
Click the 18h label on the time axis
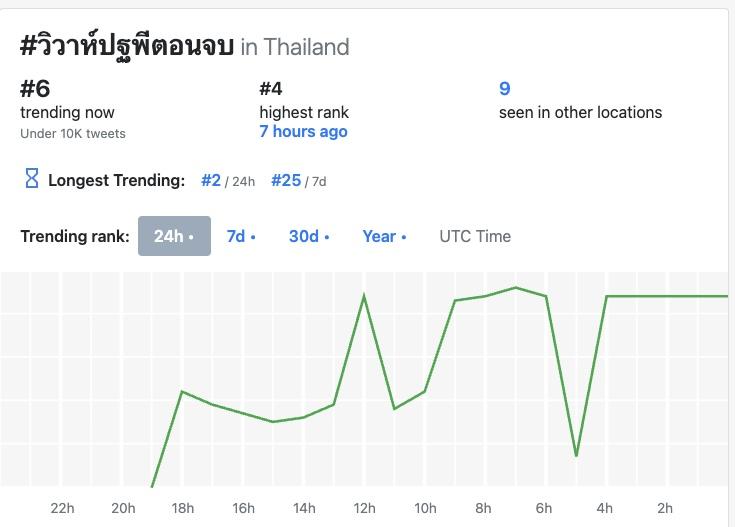click(183, 508)
